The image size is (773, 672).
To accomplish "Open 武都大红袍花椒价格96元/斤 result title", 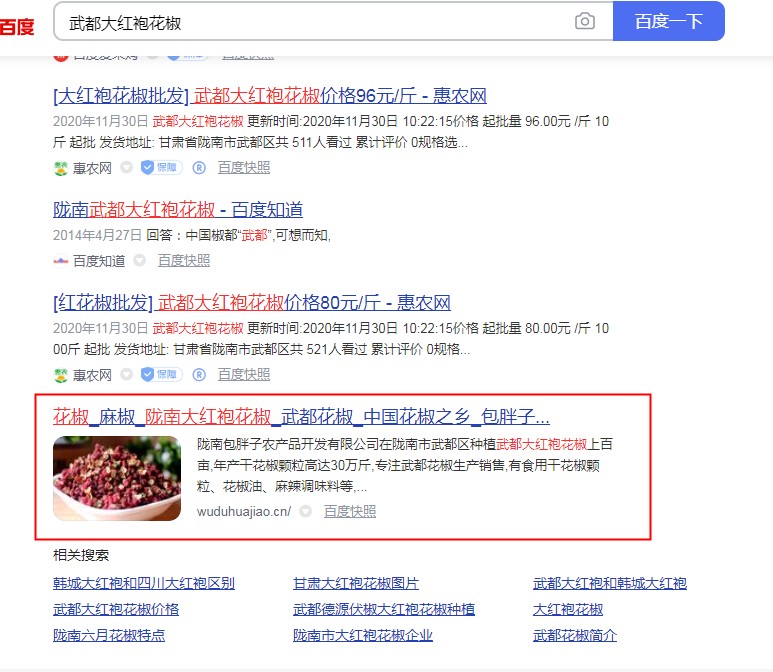I will (270, 96).
